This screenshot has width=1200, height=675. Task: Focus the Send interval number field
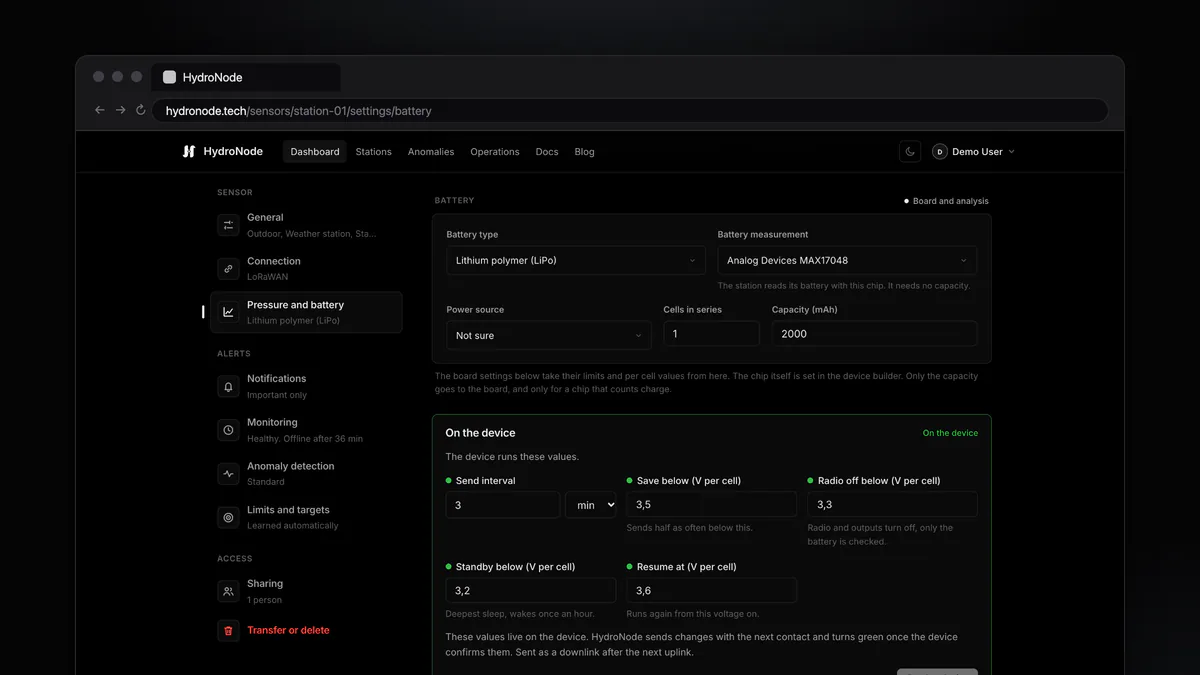click(x=503, y=505)
